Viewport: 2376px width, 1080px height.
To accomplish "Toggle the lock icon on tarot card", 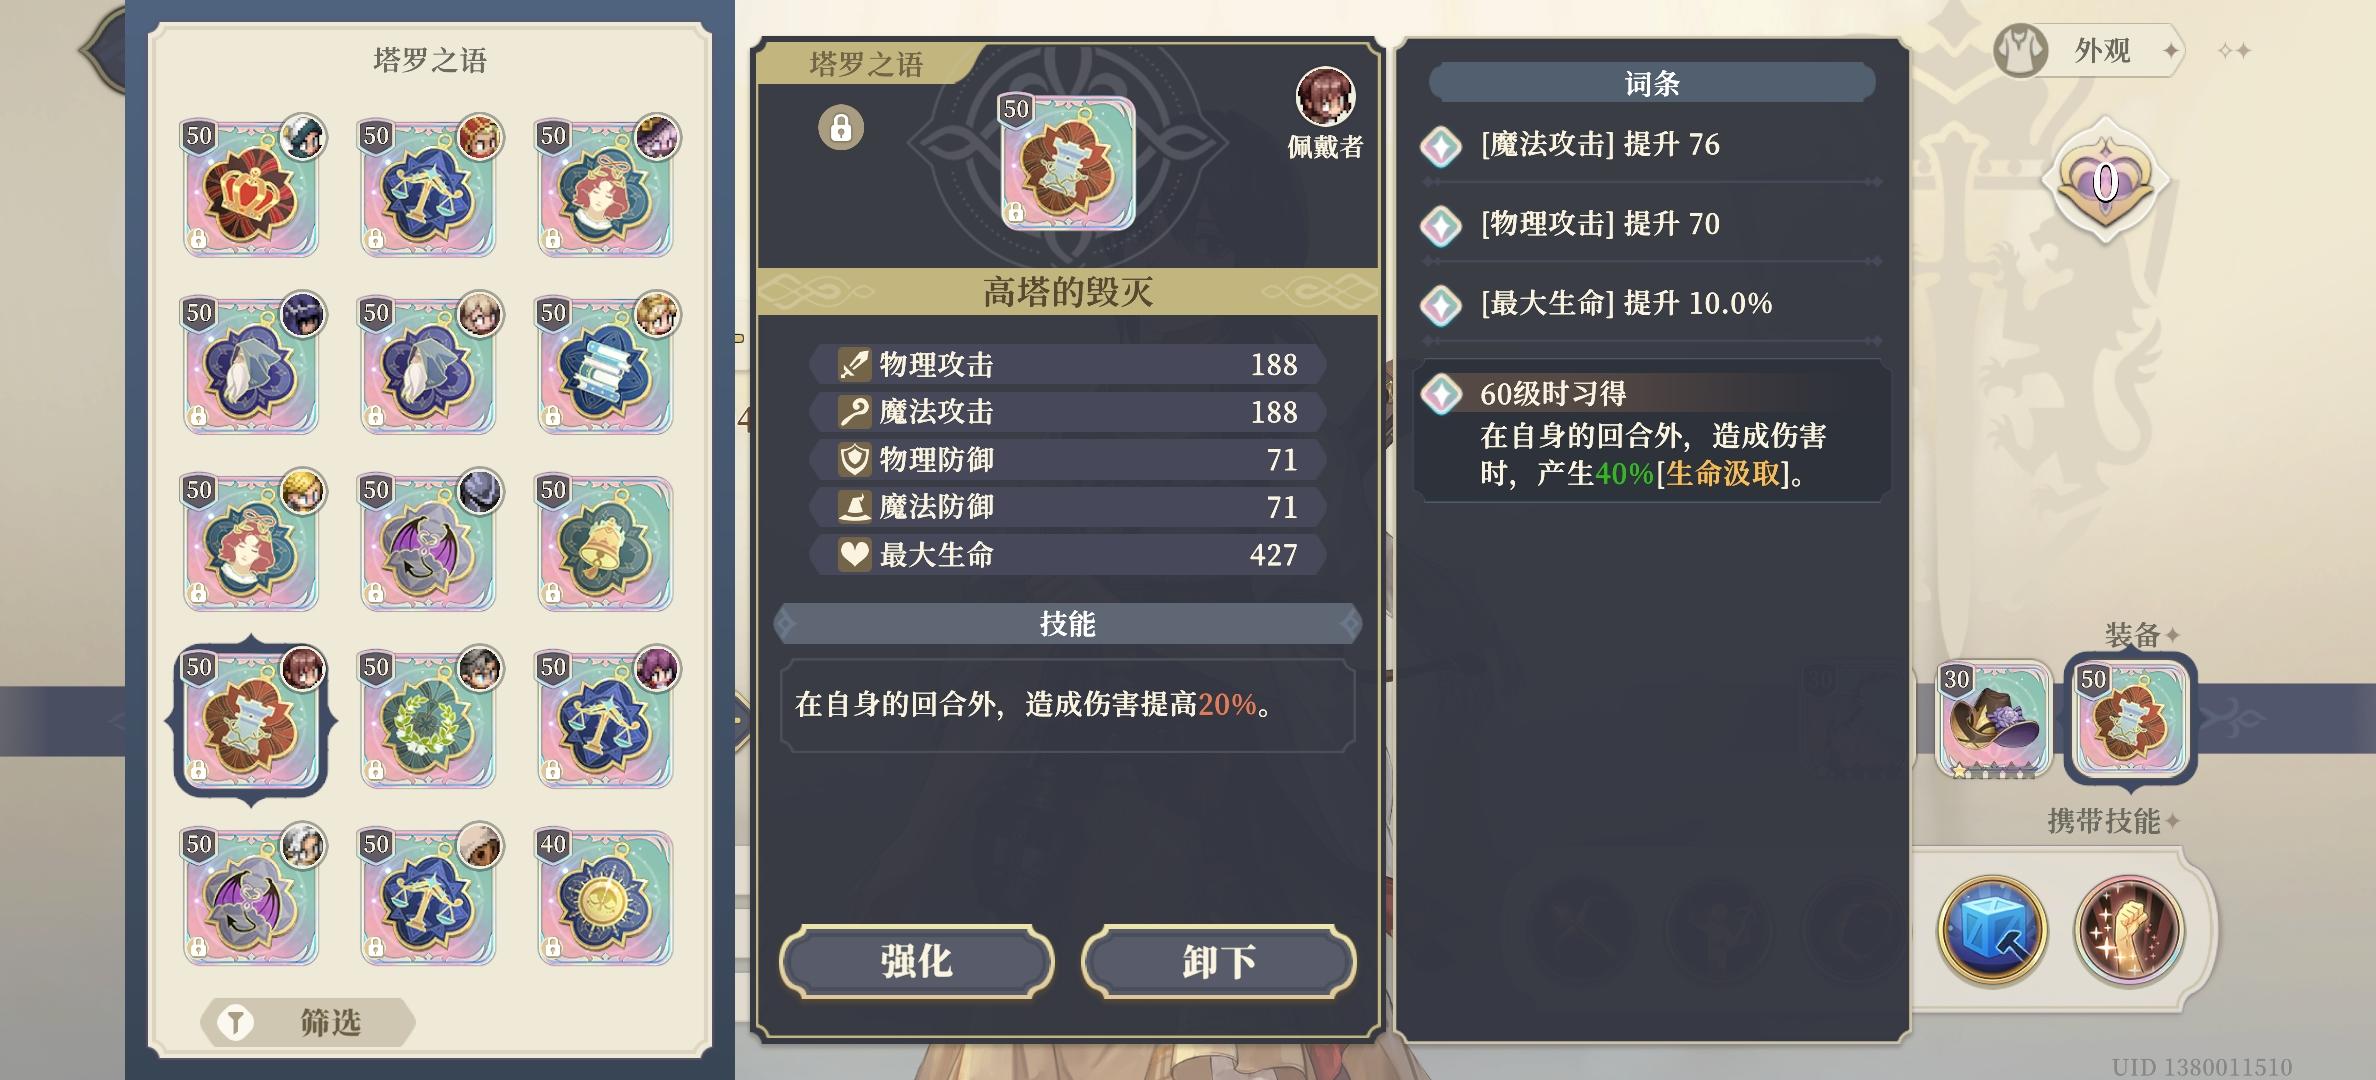I will (841, 128).
